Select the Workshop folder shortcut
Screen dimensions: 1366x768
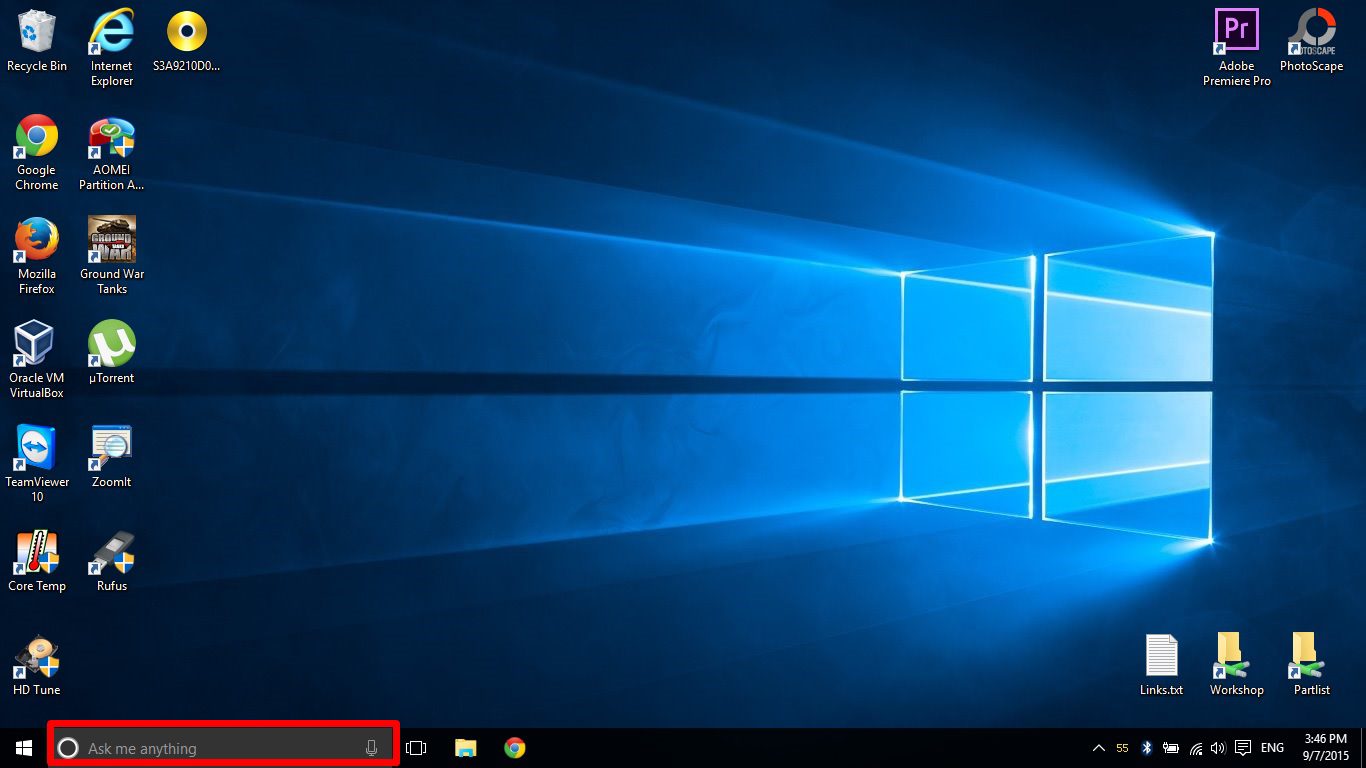[x=1237, y=664]
